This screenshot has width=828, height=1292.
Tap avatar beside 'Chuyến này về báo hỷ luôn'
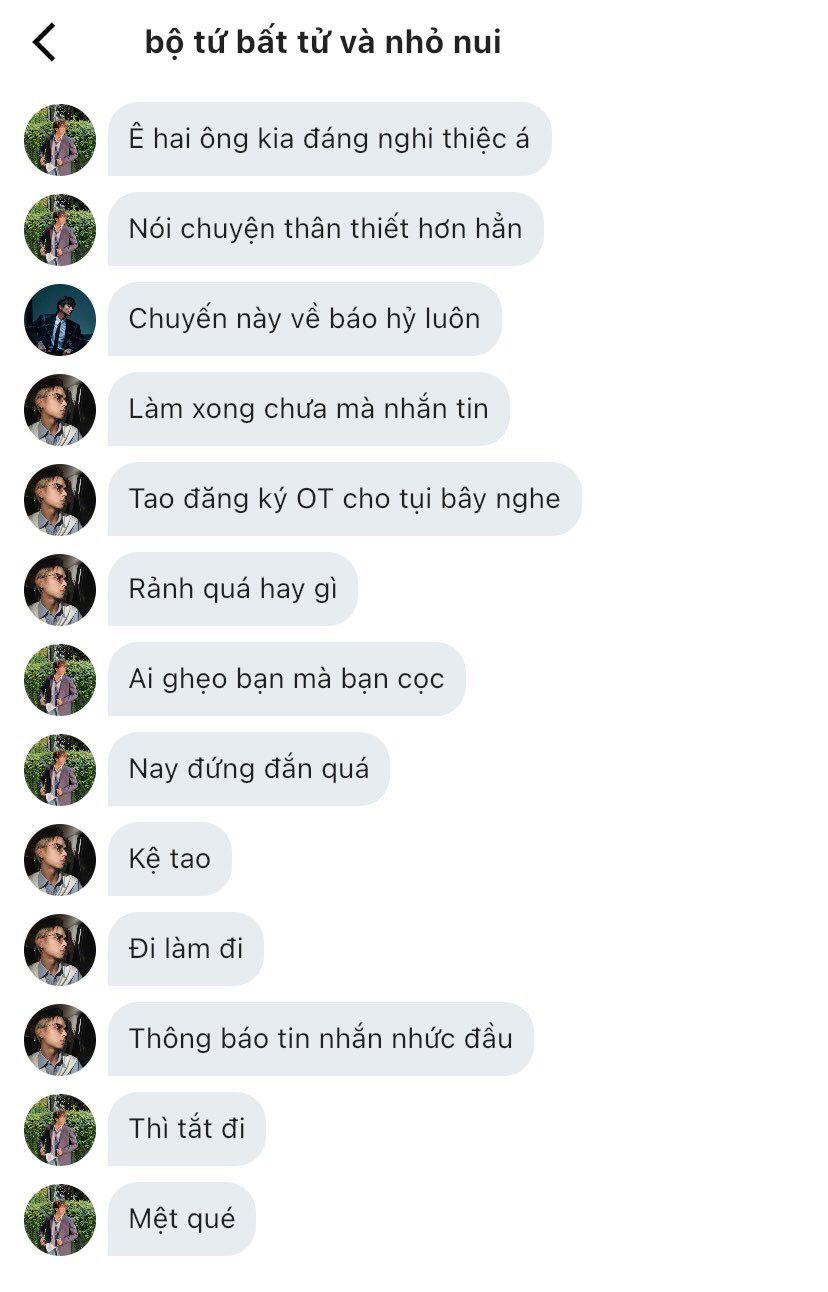(x=60, y=319)
